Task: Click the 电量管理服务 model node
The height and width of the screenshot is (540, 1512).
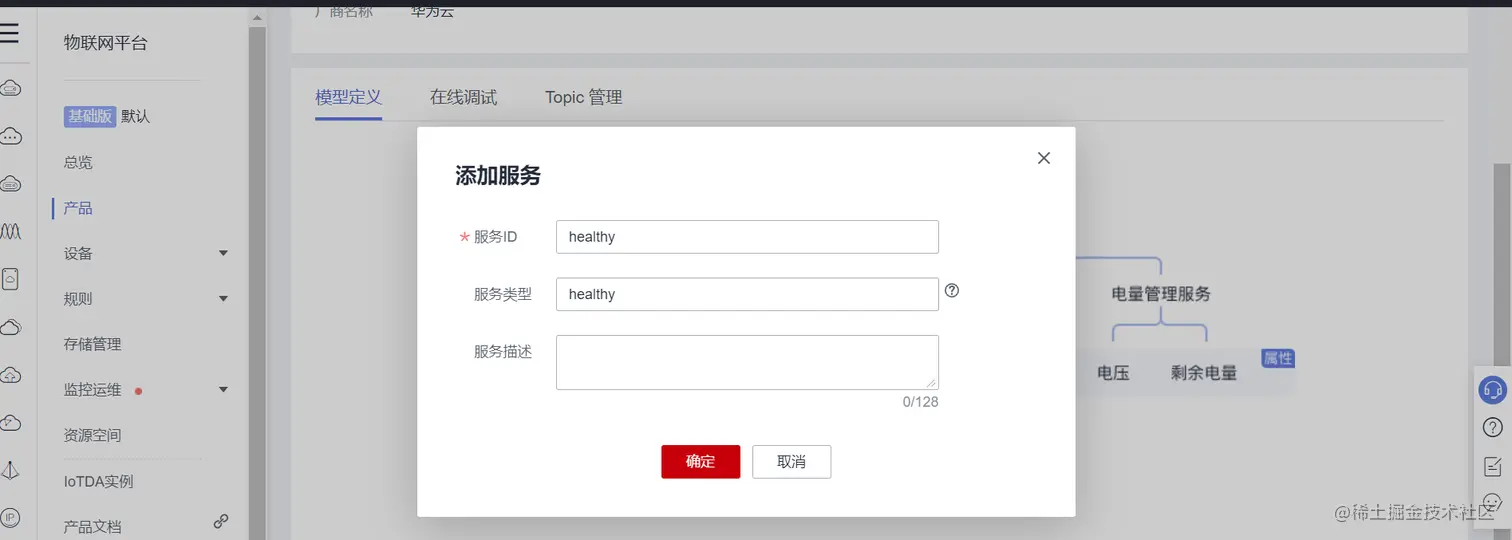Action: pyautogui.click(x=1161, y=294)
